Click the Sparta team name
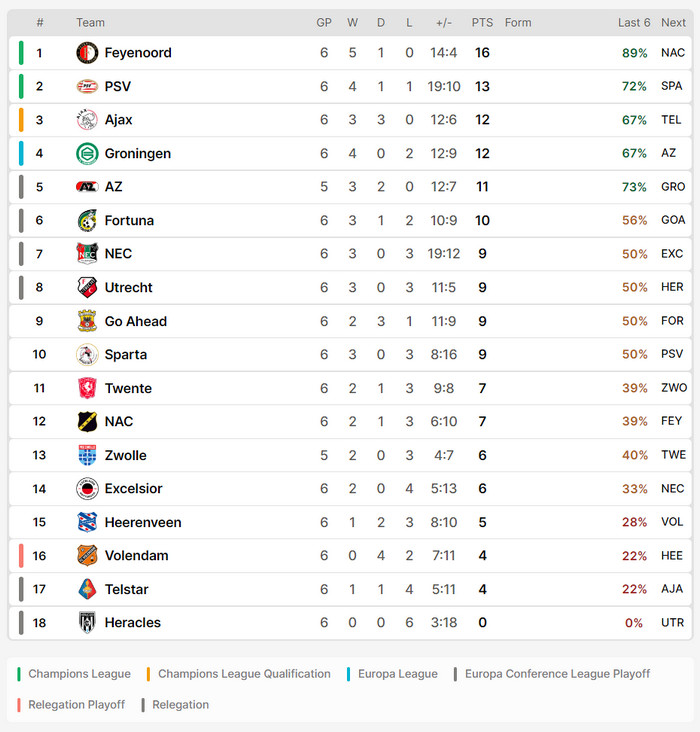Image resolution: width=700 pixels, height=732 pixels. [x=125, y=355]
